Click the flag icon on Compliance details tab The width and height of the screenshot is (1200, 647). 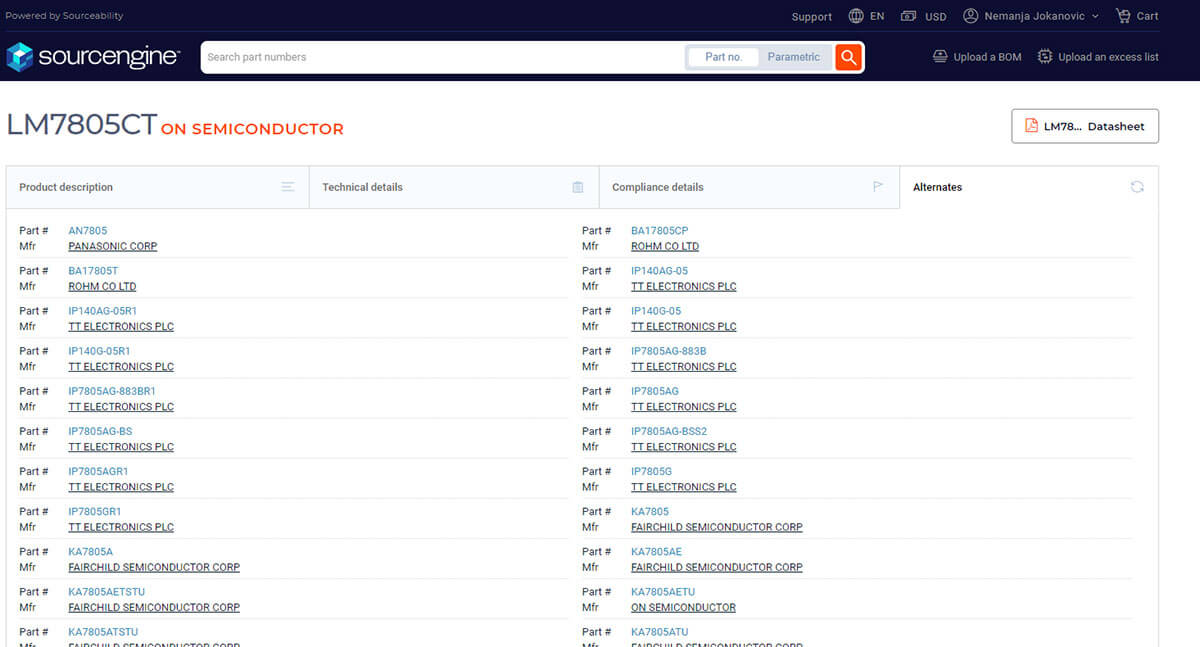pyautogui.click(x=878, y=187)
